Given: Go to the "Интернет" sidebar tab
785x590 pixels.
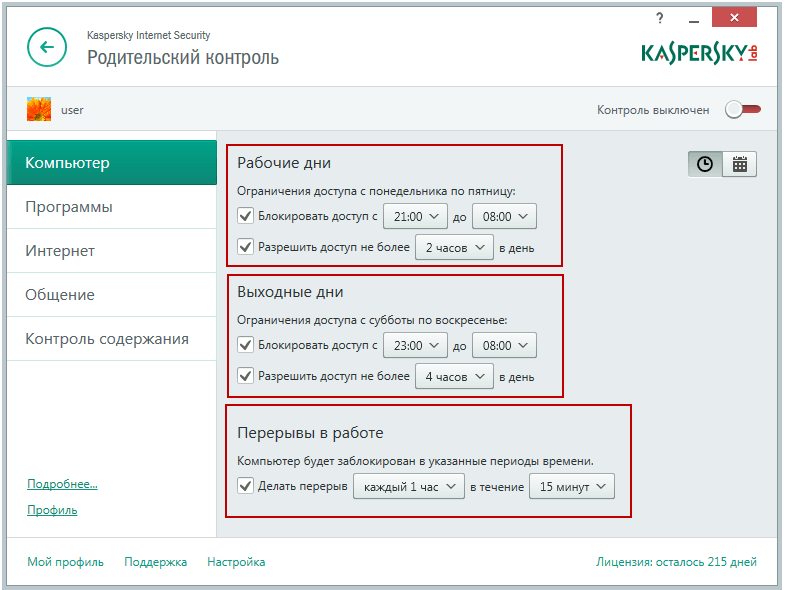Looking at the screenshot, I should 112,251.
